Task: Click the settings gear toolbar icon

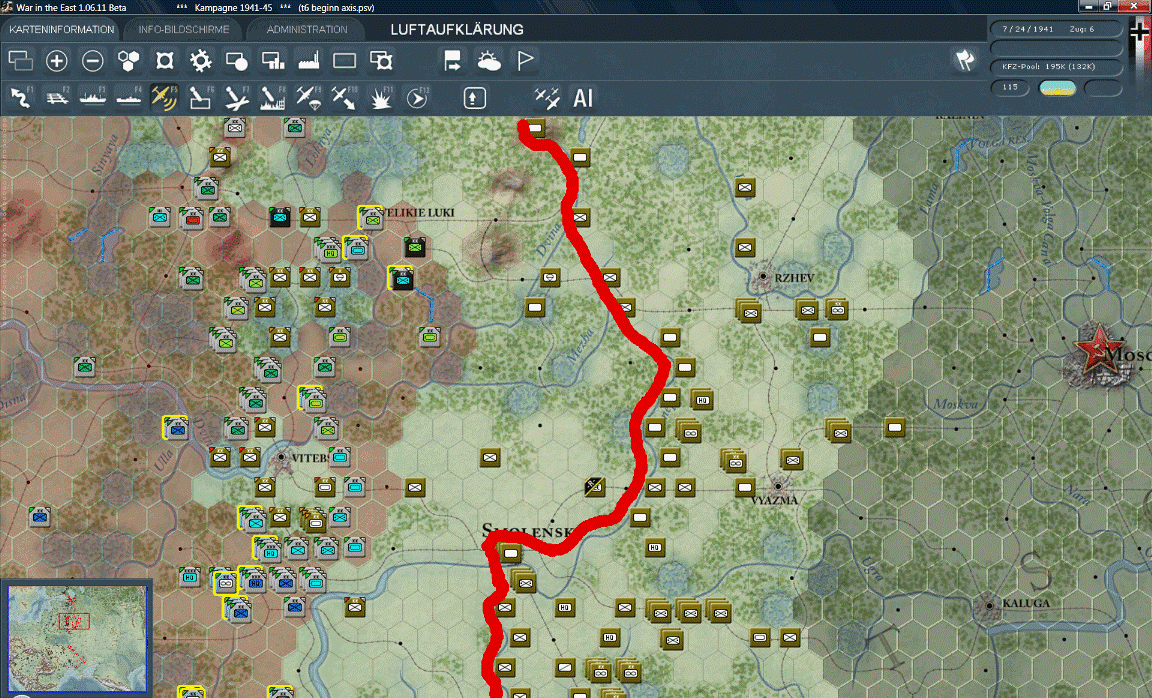Action: tap(200, 61)
